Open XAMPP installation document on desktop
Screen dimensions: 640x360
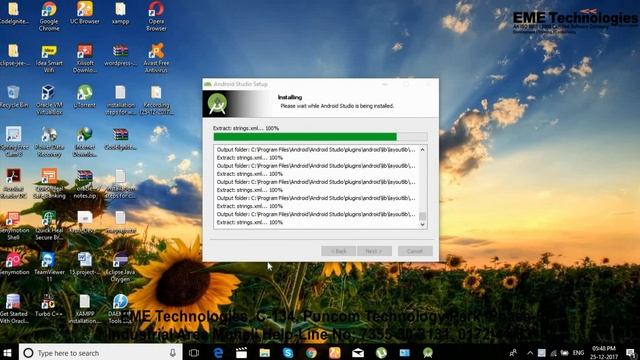click(84, 309)
